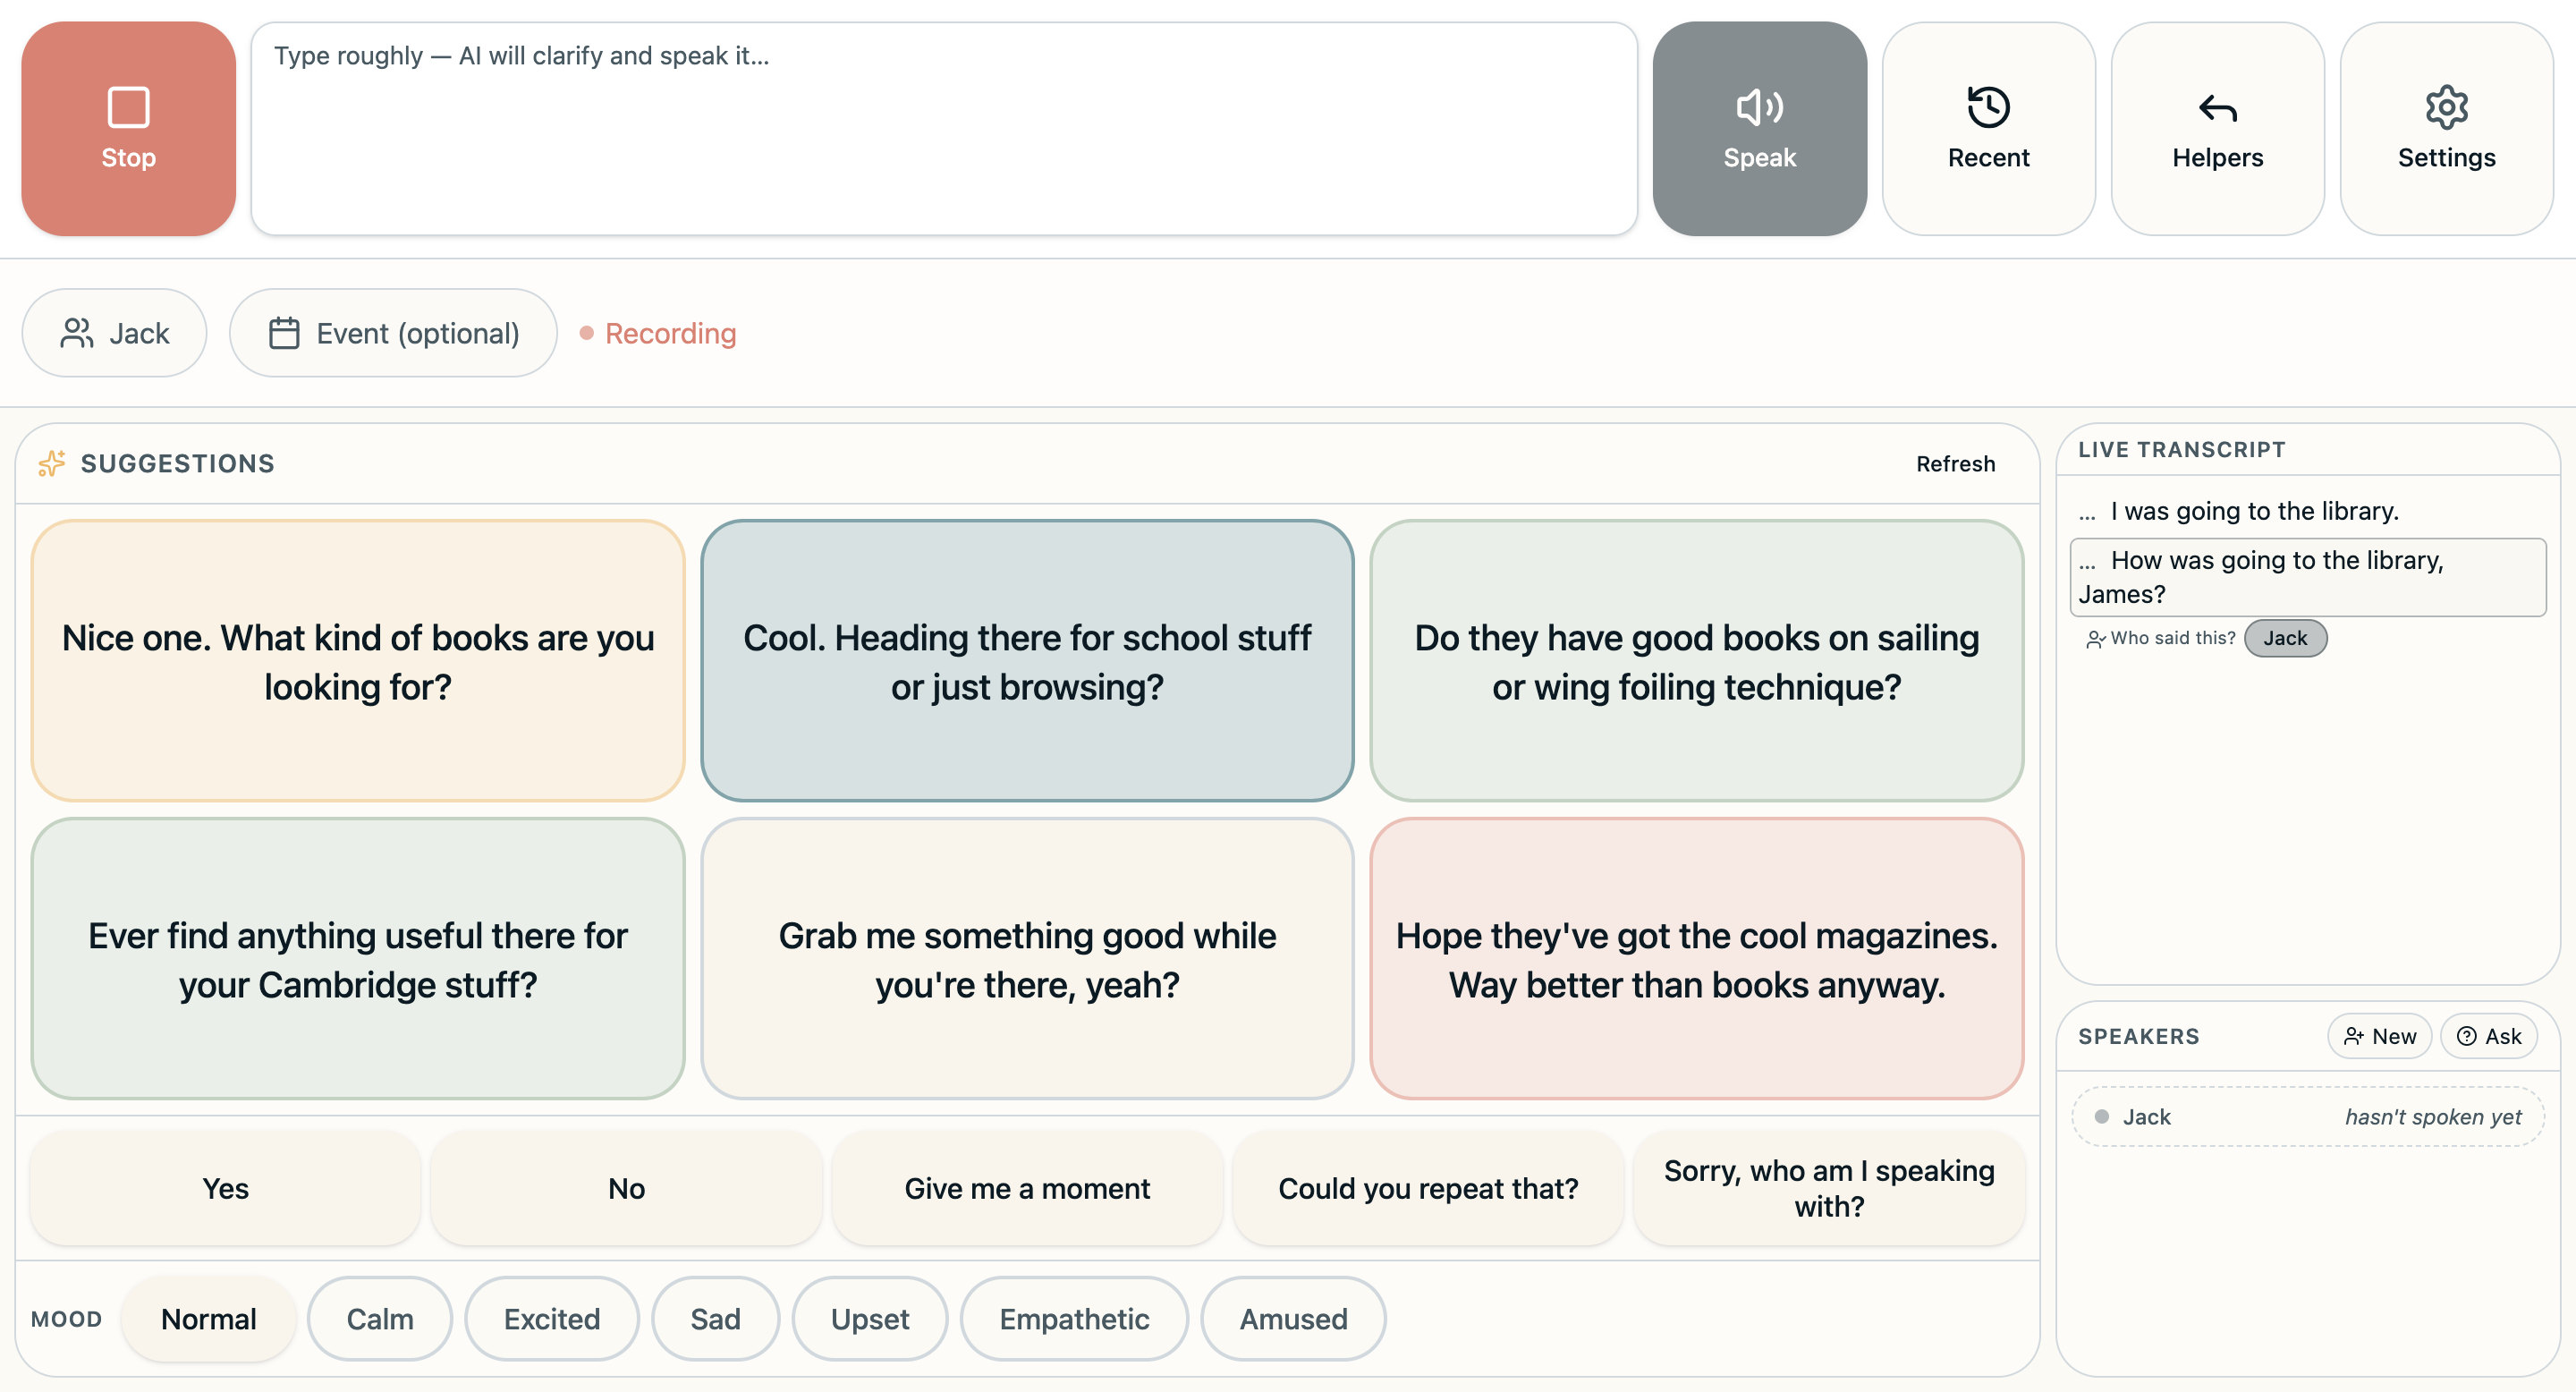Open the Jack person selector
Image resolution: width=2576 pixels, height=1392 pixels.
point(114,333)
